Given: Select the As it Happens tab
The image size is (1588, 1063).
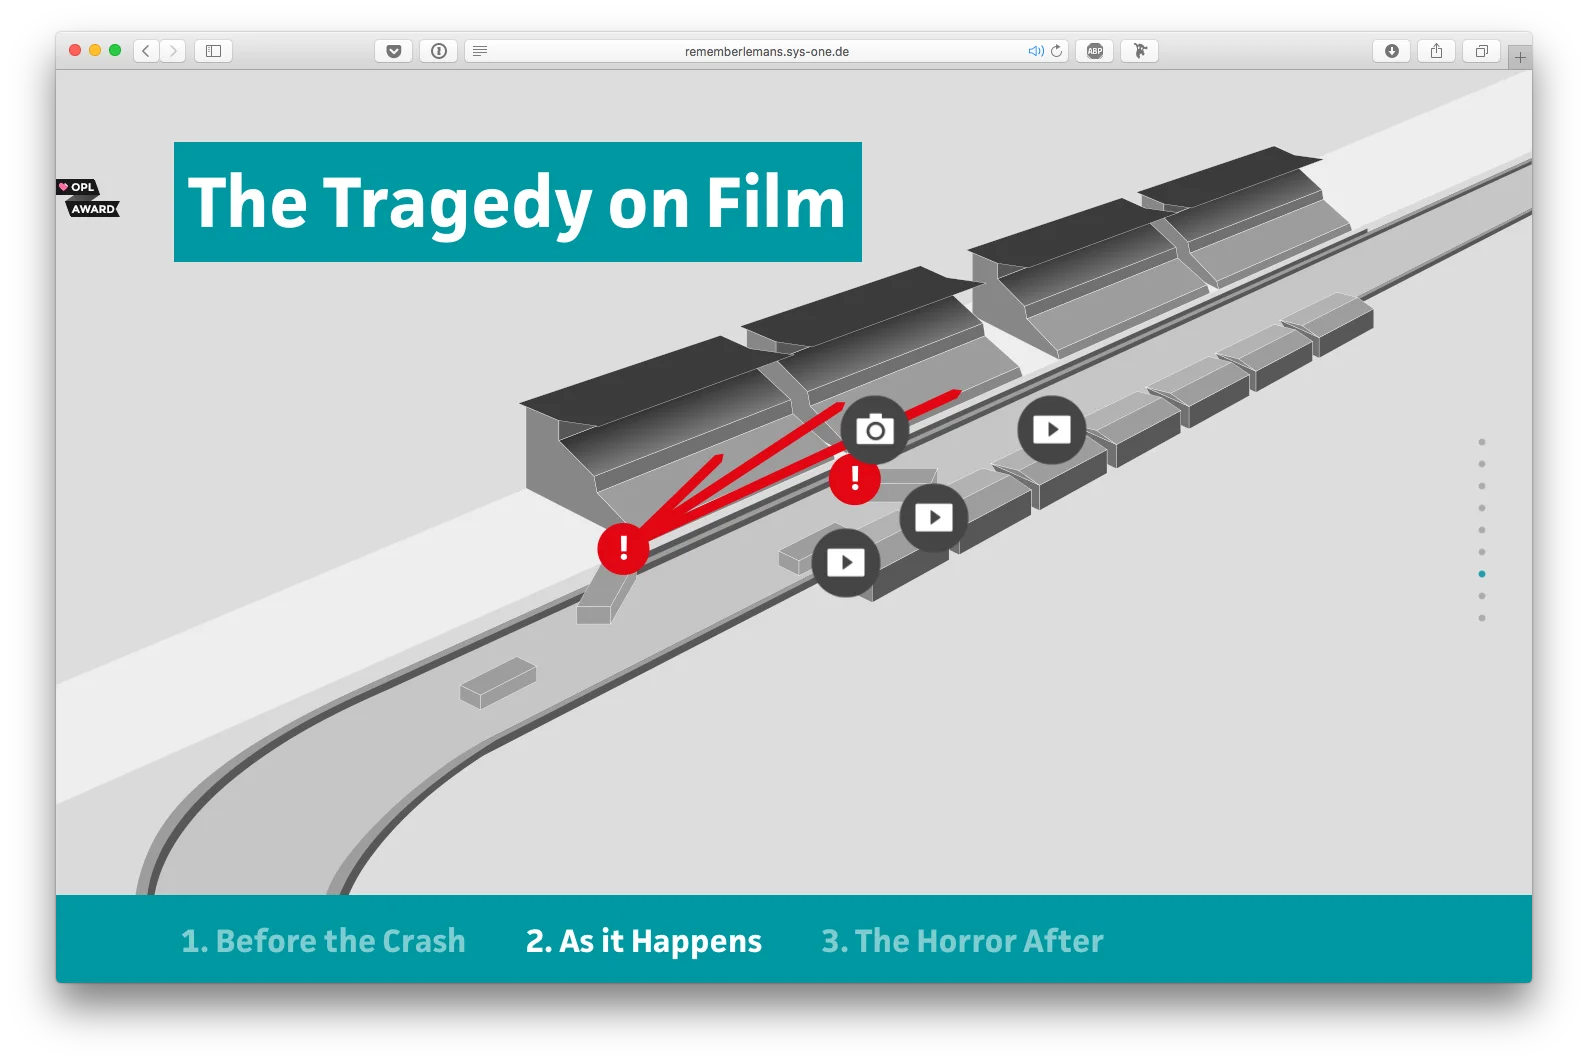Looking at the screenshot, I should coord(643,941).
